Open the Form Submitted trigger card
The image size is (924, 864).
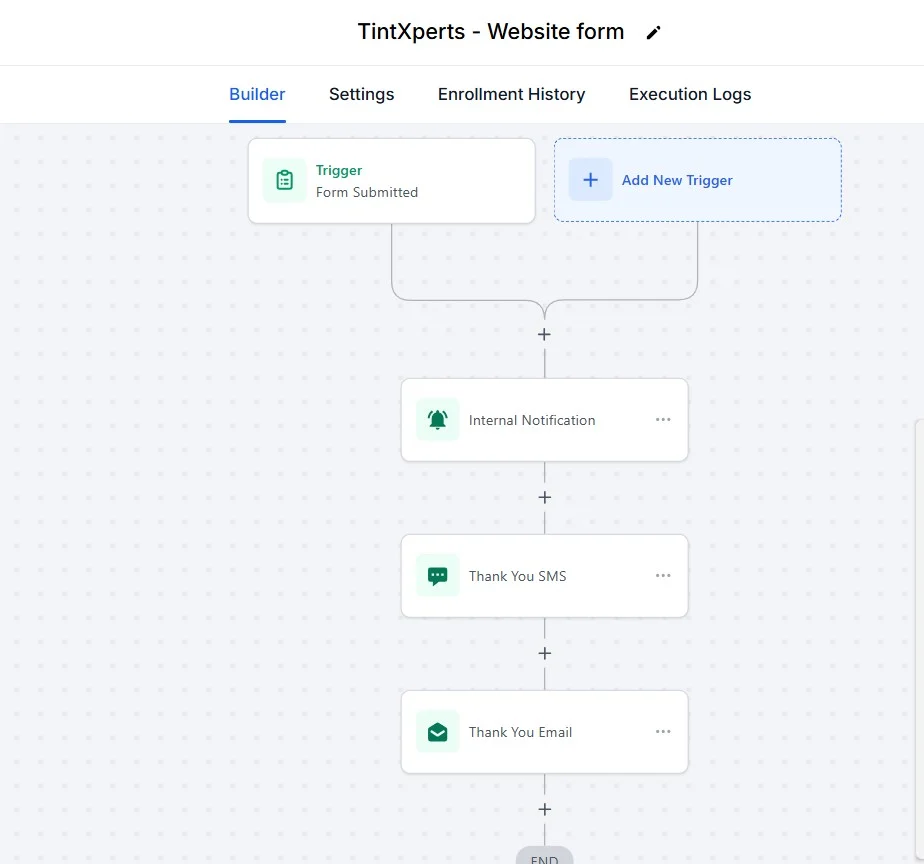[392, 180]
